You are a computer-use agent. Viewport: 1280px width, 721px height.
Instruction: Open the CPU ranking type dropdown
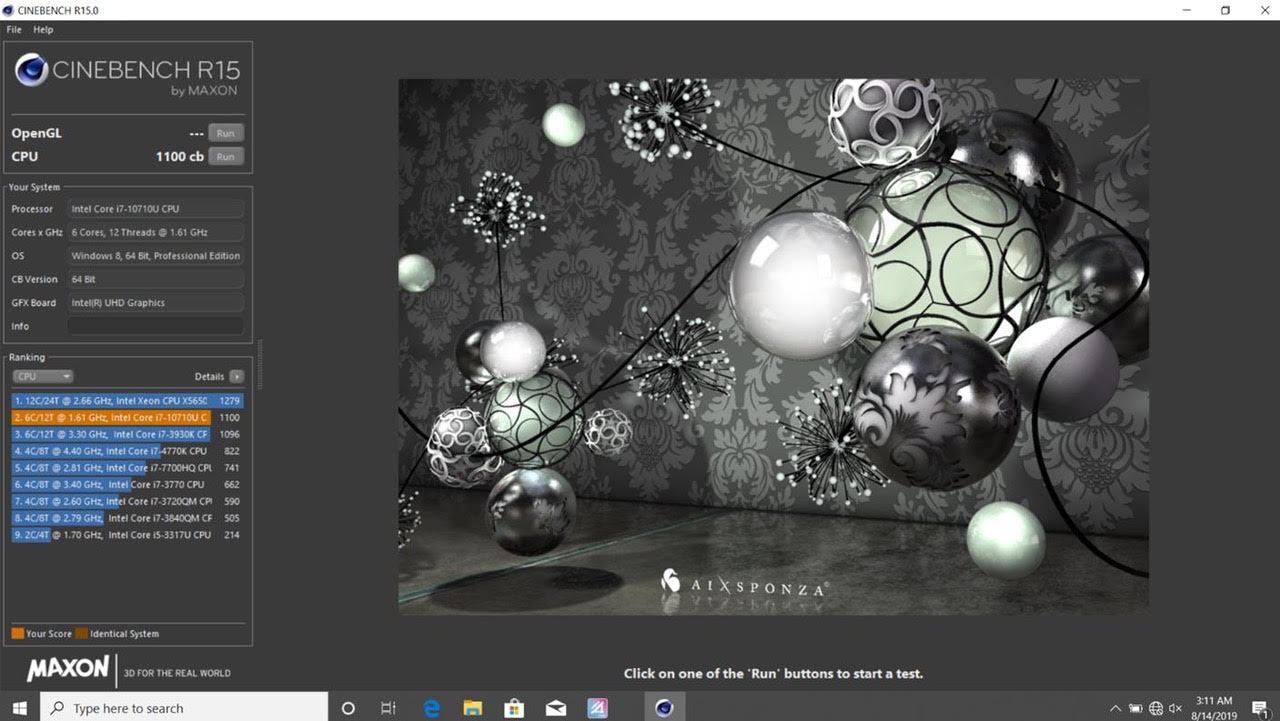click(x=43, y=377)
